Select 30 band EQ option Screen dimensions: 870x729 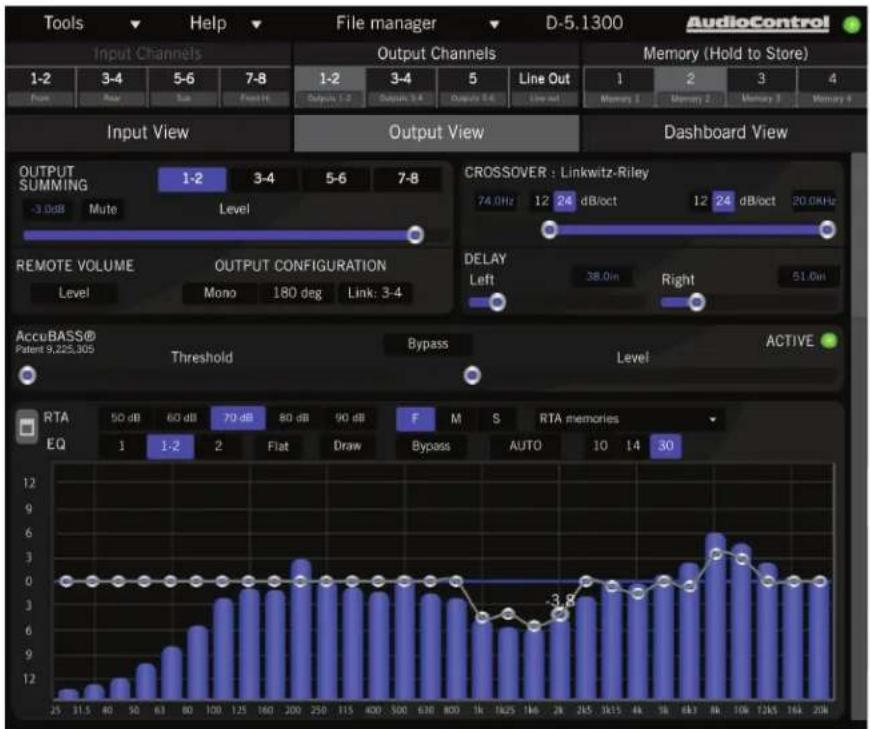pyautogui.click(x=665, y=446)
